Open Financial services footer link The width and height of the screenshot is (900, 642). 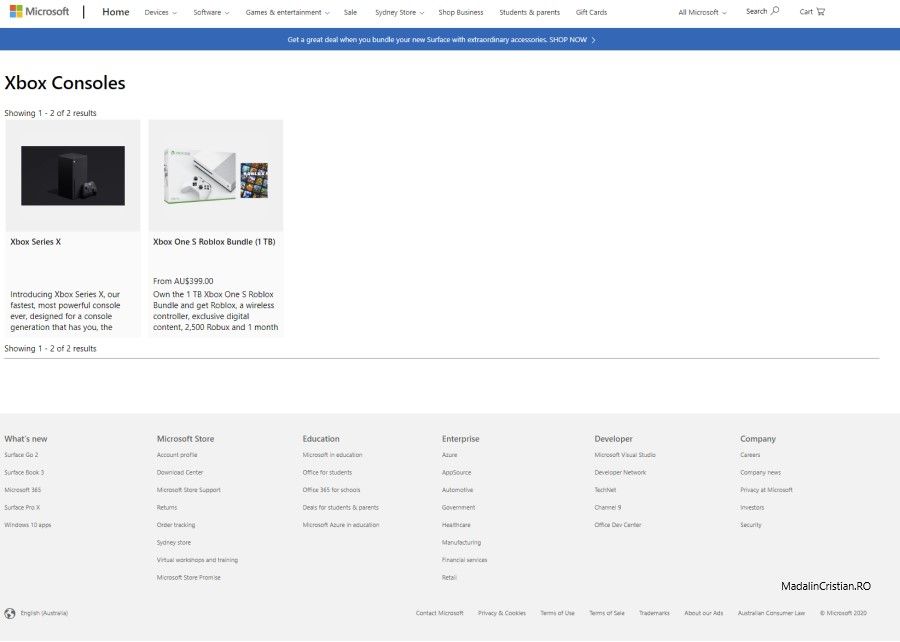[464, 560]
